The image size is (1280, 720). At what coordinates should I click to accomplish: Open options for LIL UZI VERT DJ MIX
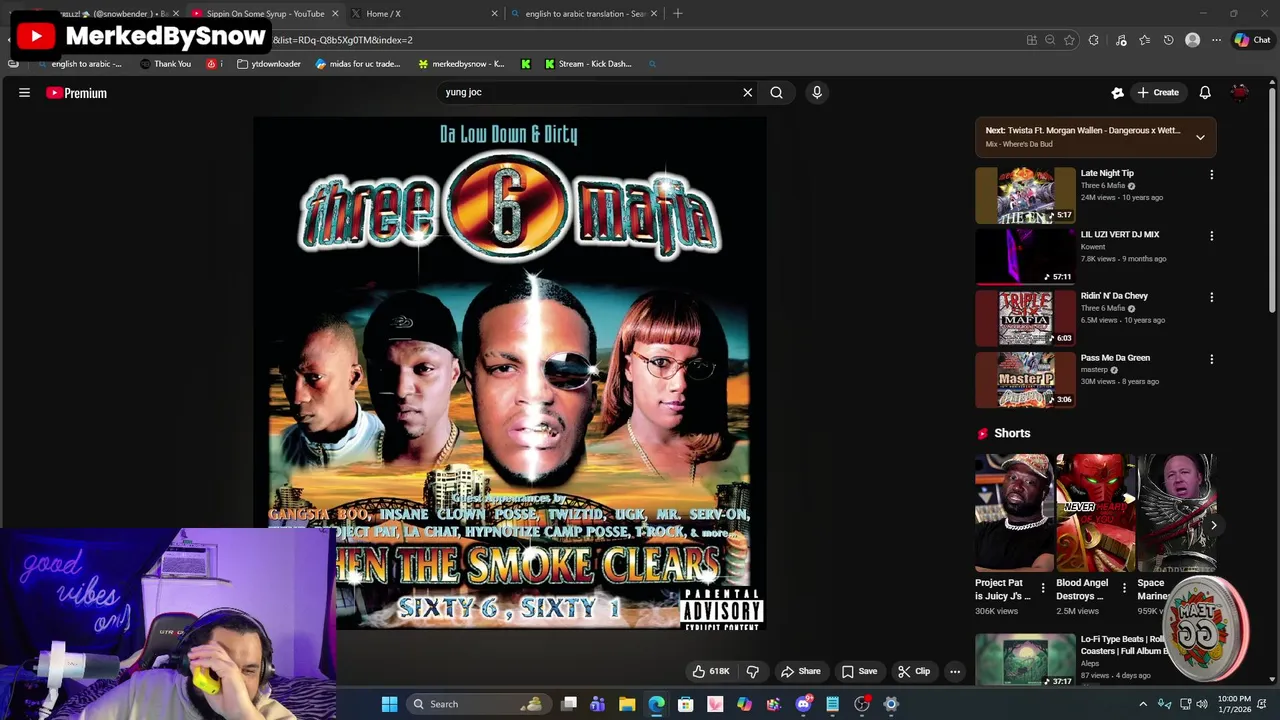pos(1211,236)
